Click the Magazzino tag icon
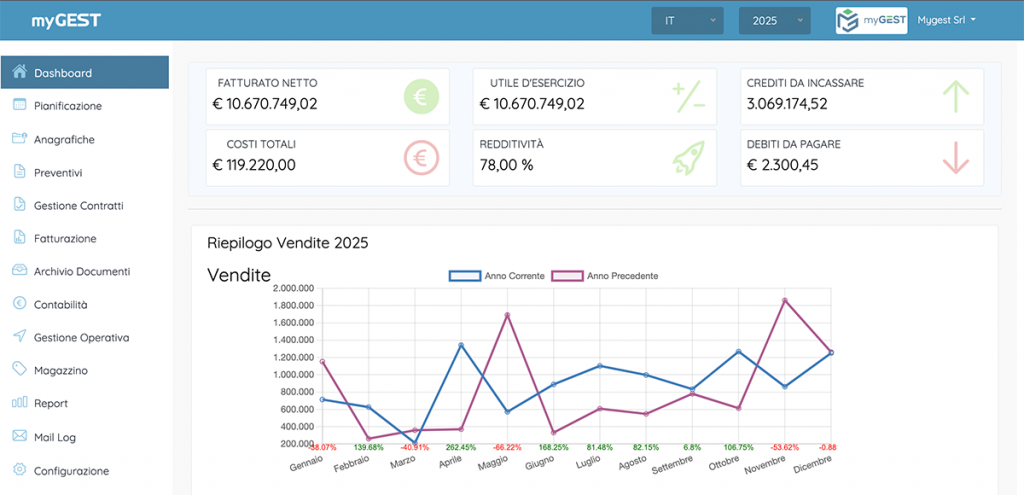The image size is (1024, 495). 19,370
